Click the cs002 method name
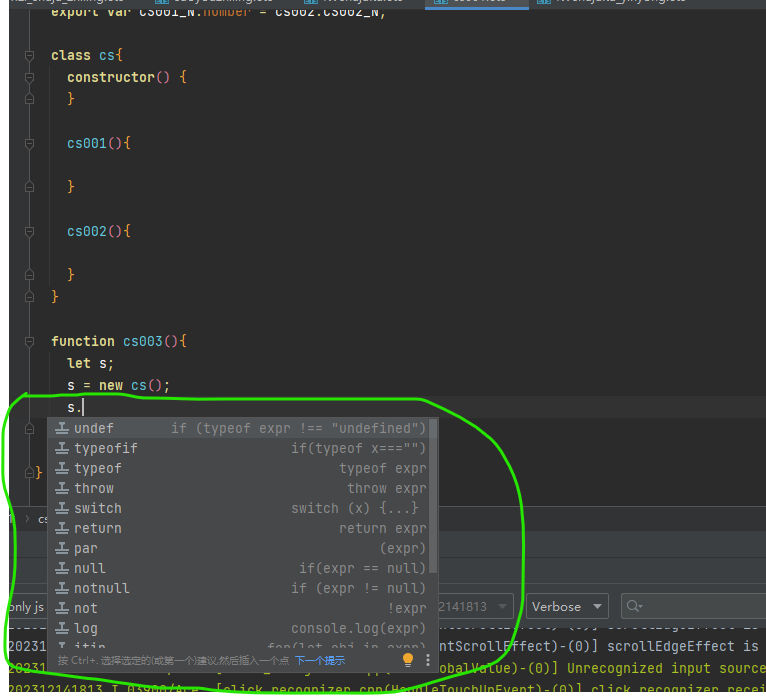Screen dimensions: 766x696 point(86,232)
